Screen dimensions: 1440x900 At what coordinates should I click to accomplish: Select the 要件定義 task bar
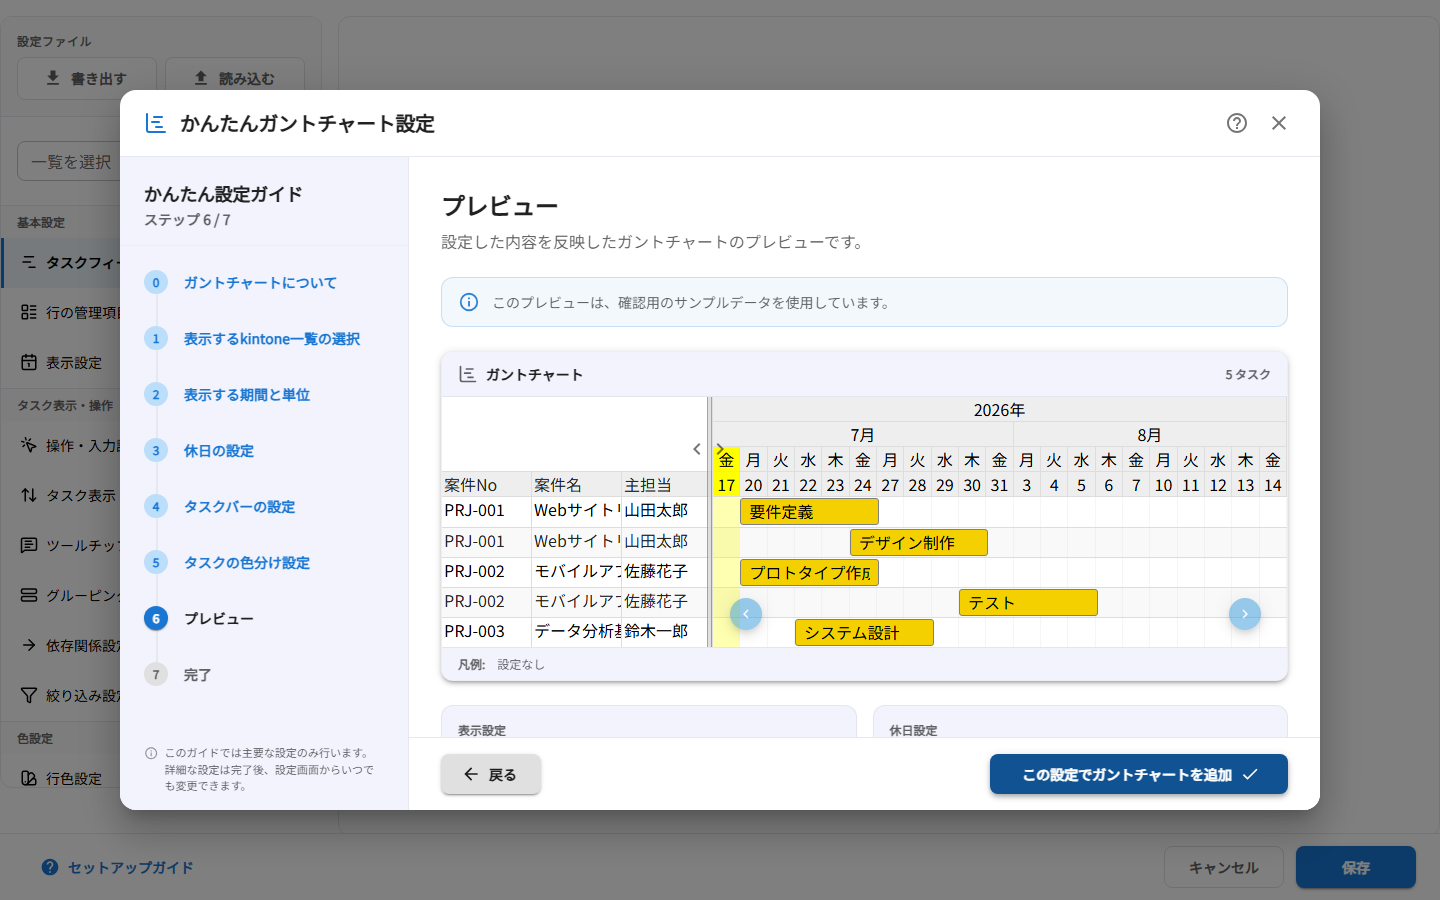click(809, 512)
